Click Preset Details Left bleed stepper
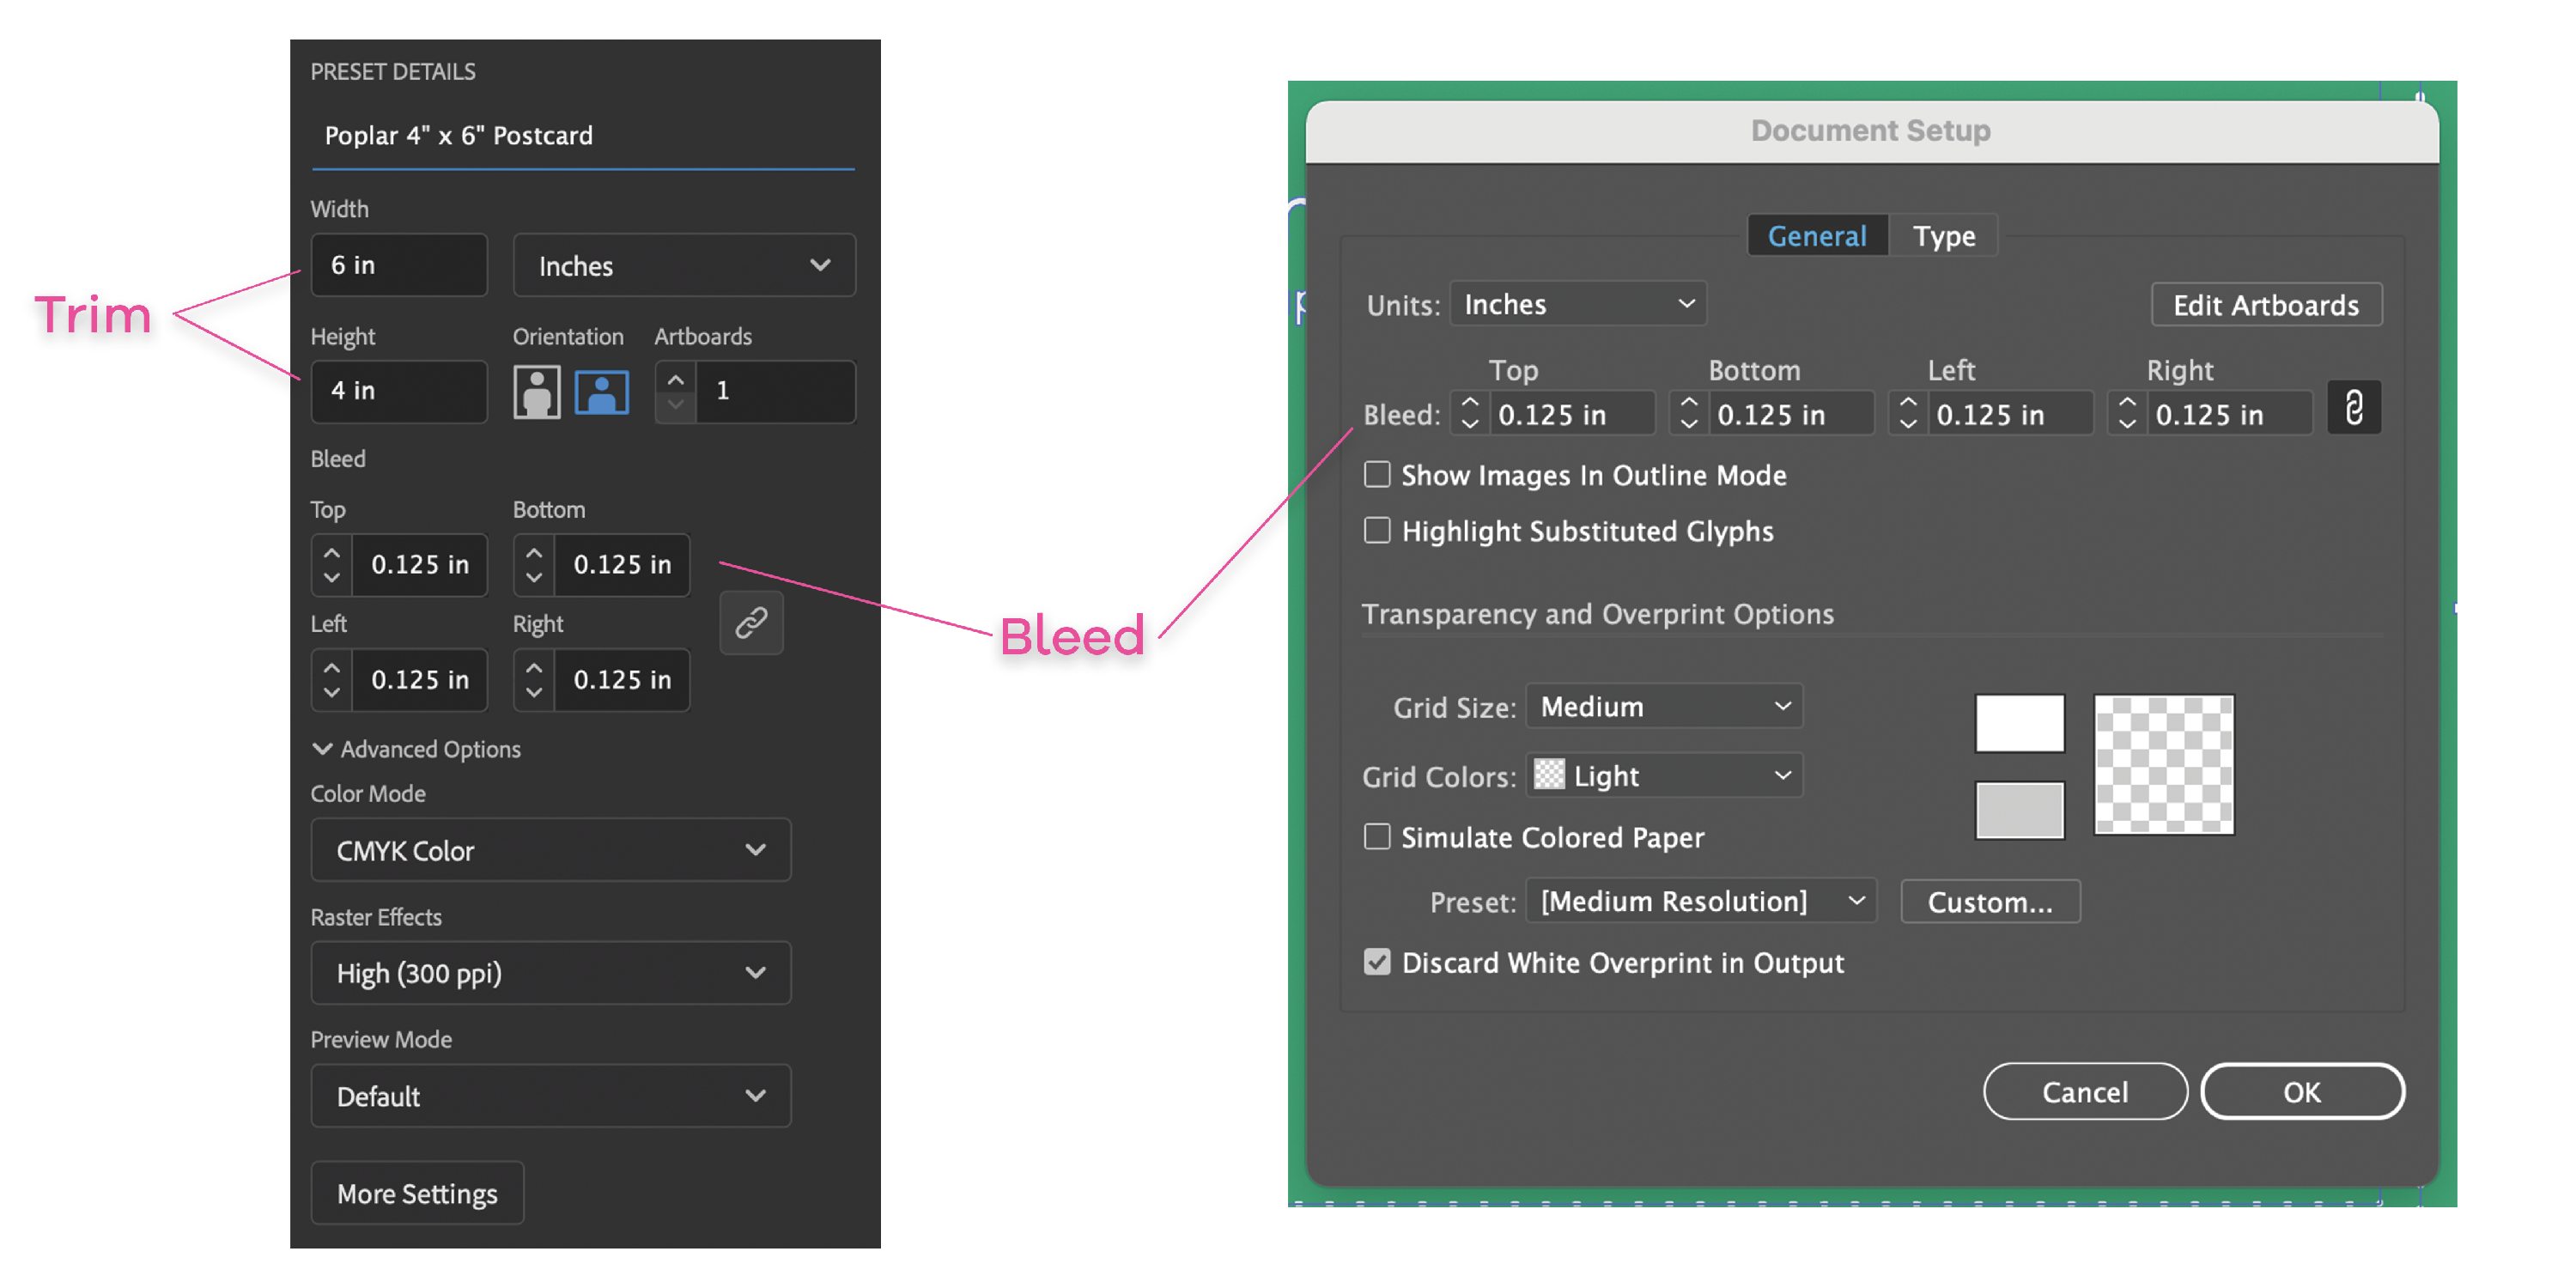The width and height of the screenshot is (2576, 1288). point(332,680)
